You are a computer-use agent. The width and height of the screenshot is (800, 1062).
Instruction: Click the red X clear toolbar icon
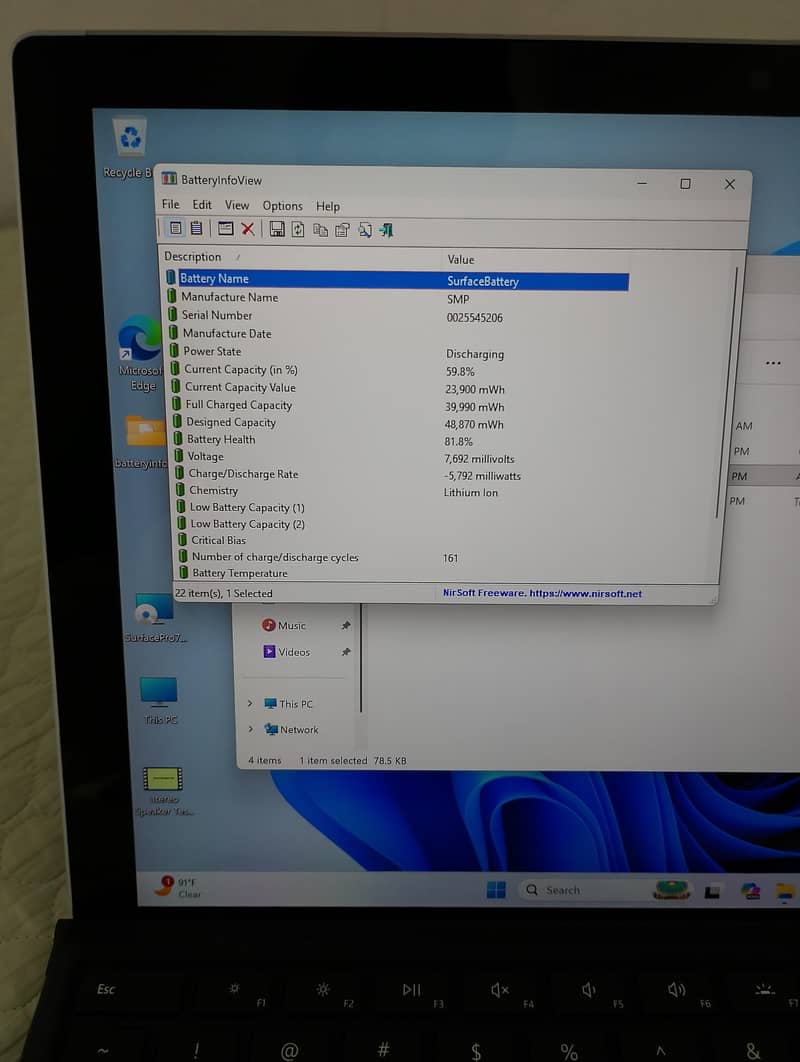(x=248, y=229)
